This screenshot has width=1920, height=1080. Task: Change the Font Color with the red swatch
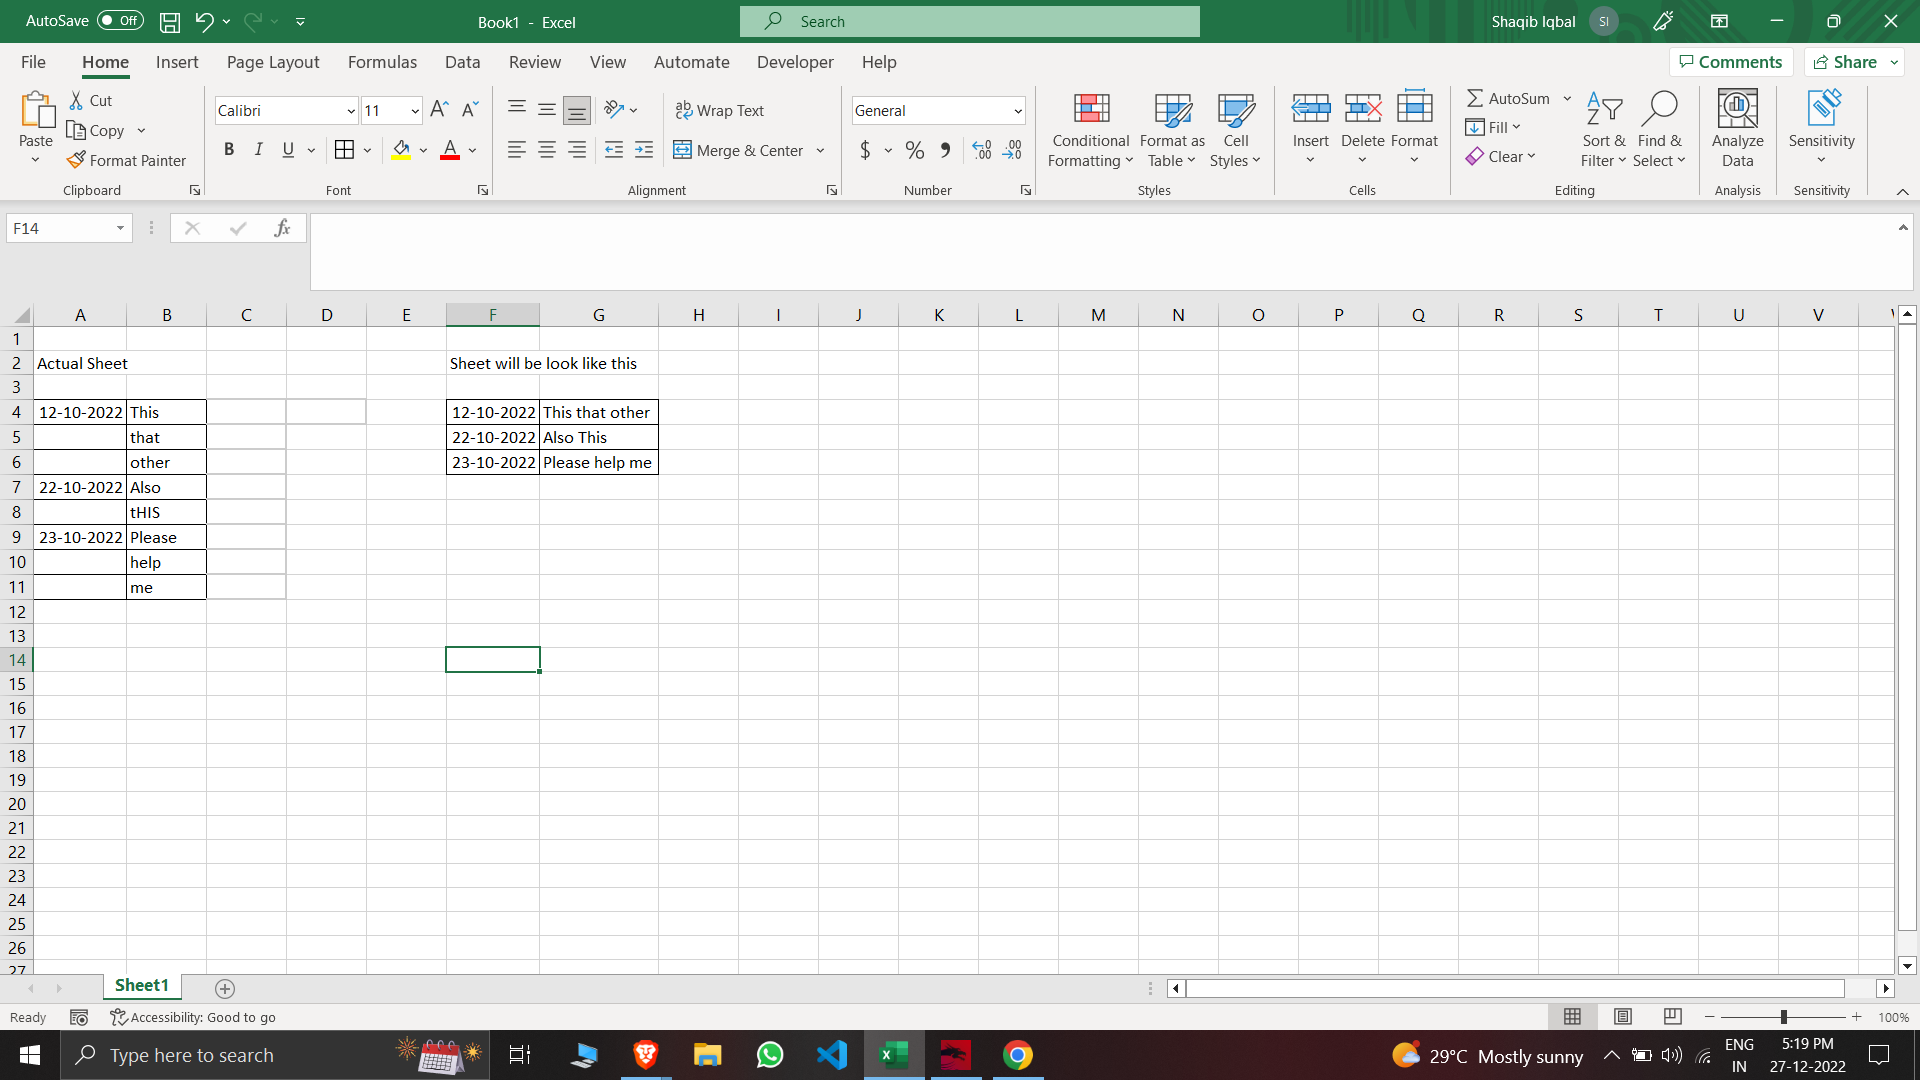449,150
